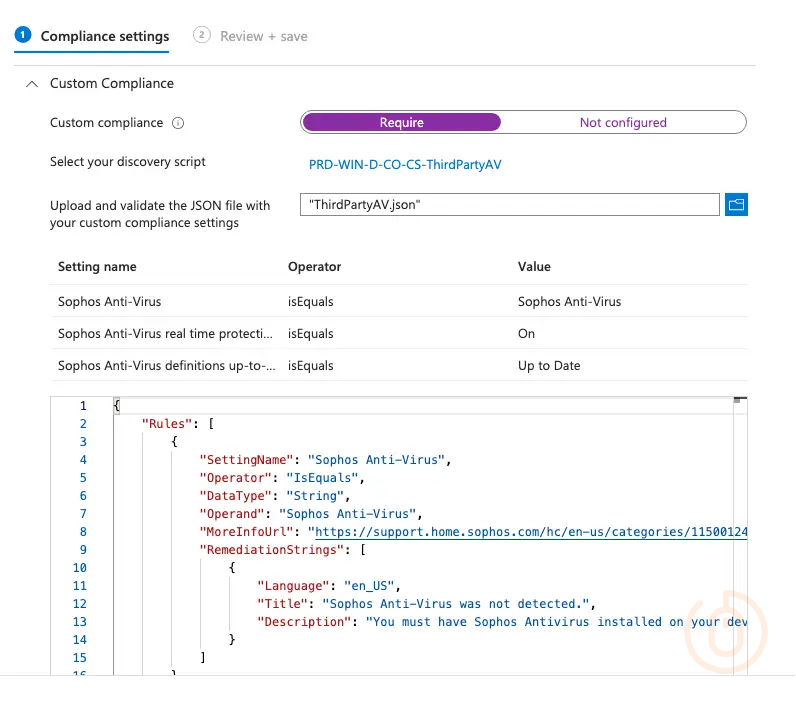This screenshot has width=796, height=702.
Task: Go to the Review + save tab
Action: 264,36
